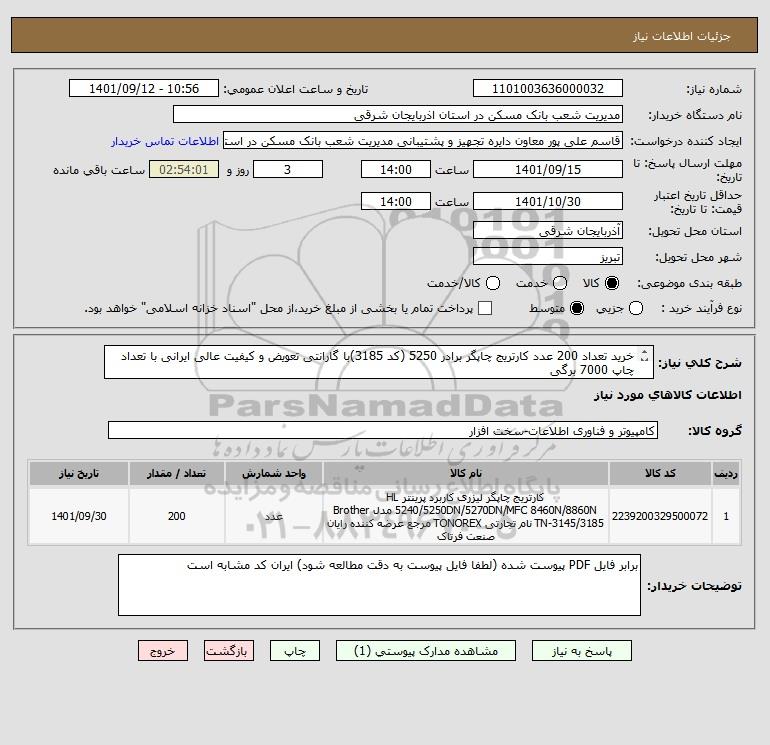
Task: Click the Brother cartridge product name cell
Action: click(466, 516)
